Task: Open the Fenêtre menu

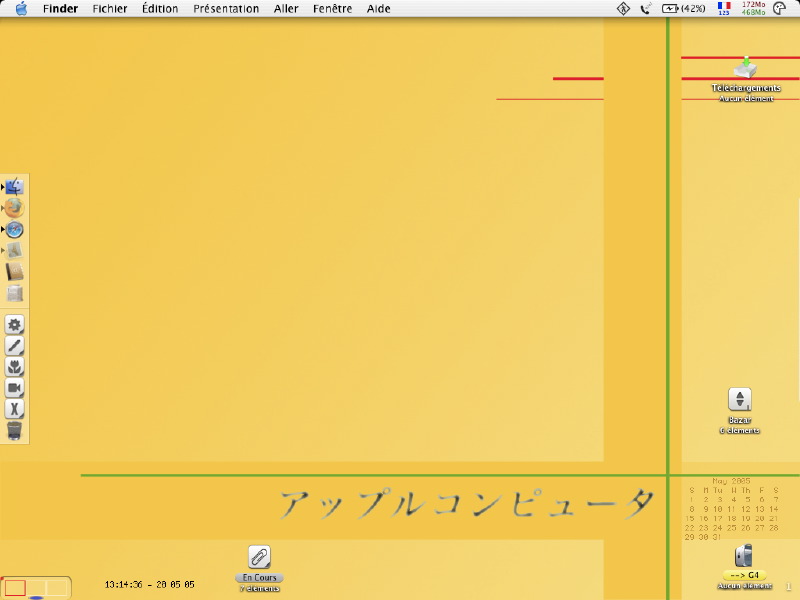Action: (333, 9)
